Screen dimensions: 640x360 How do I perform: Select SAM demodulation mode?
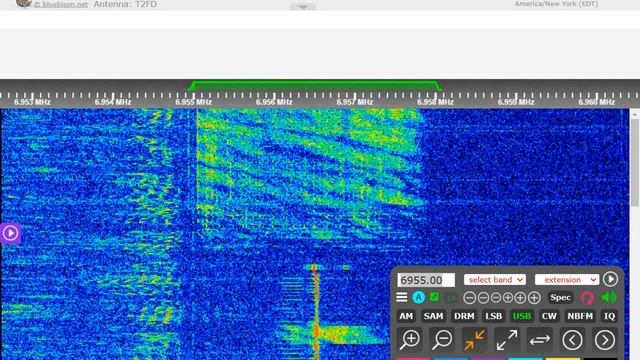(x=433, y=316)
